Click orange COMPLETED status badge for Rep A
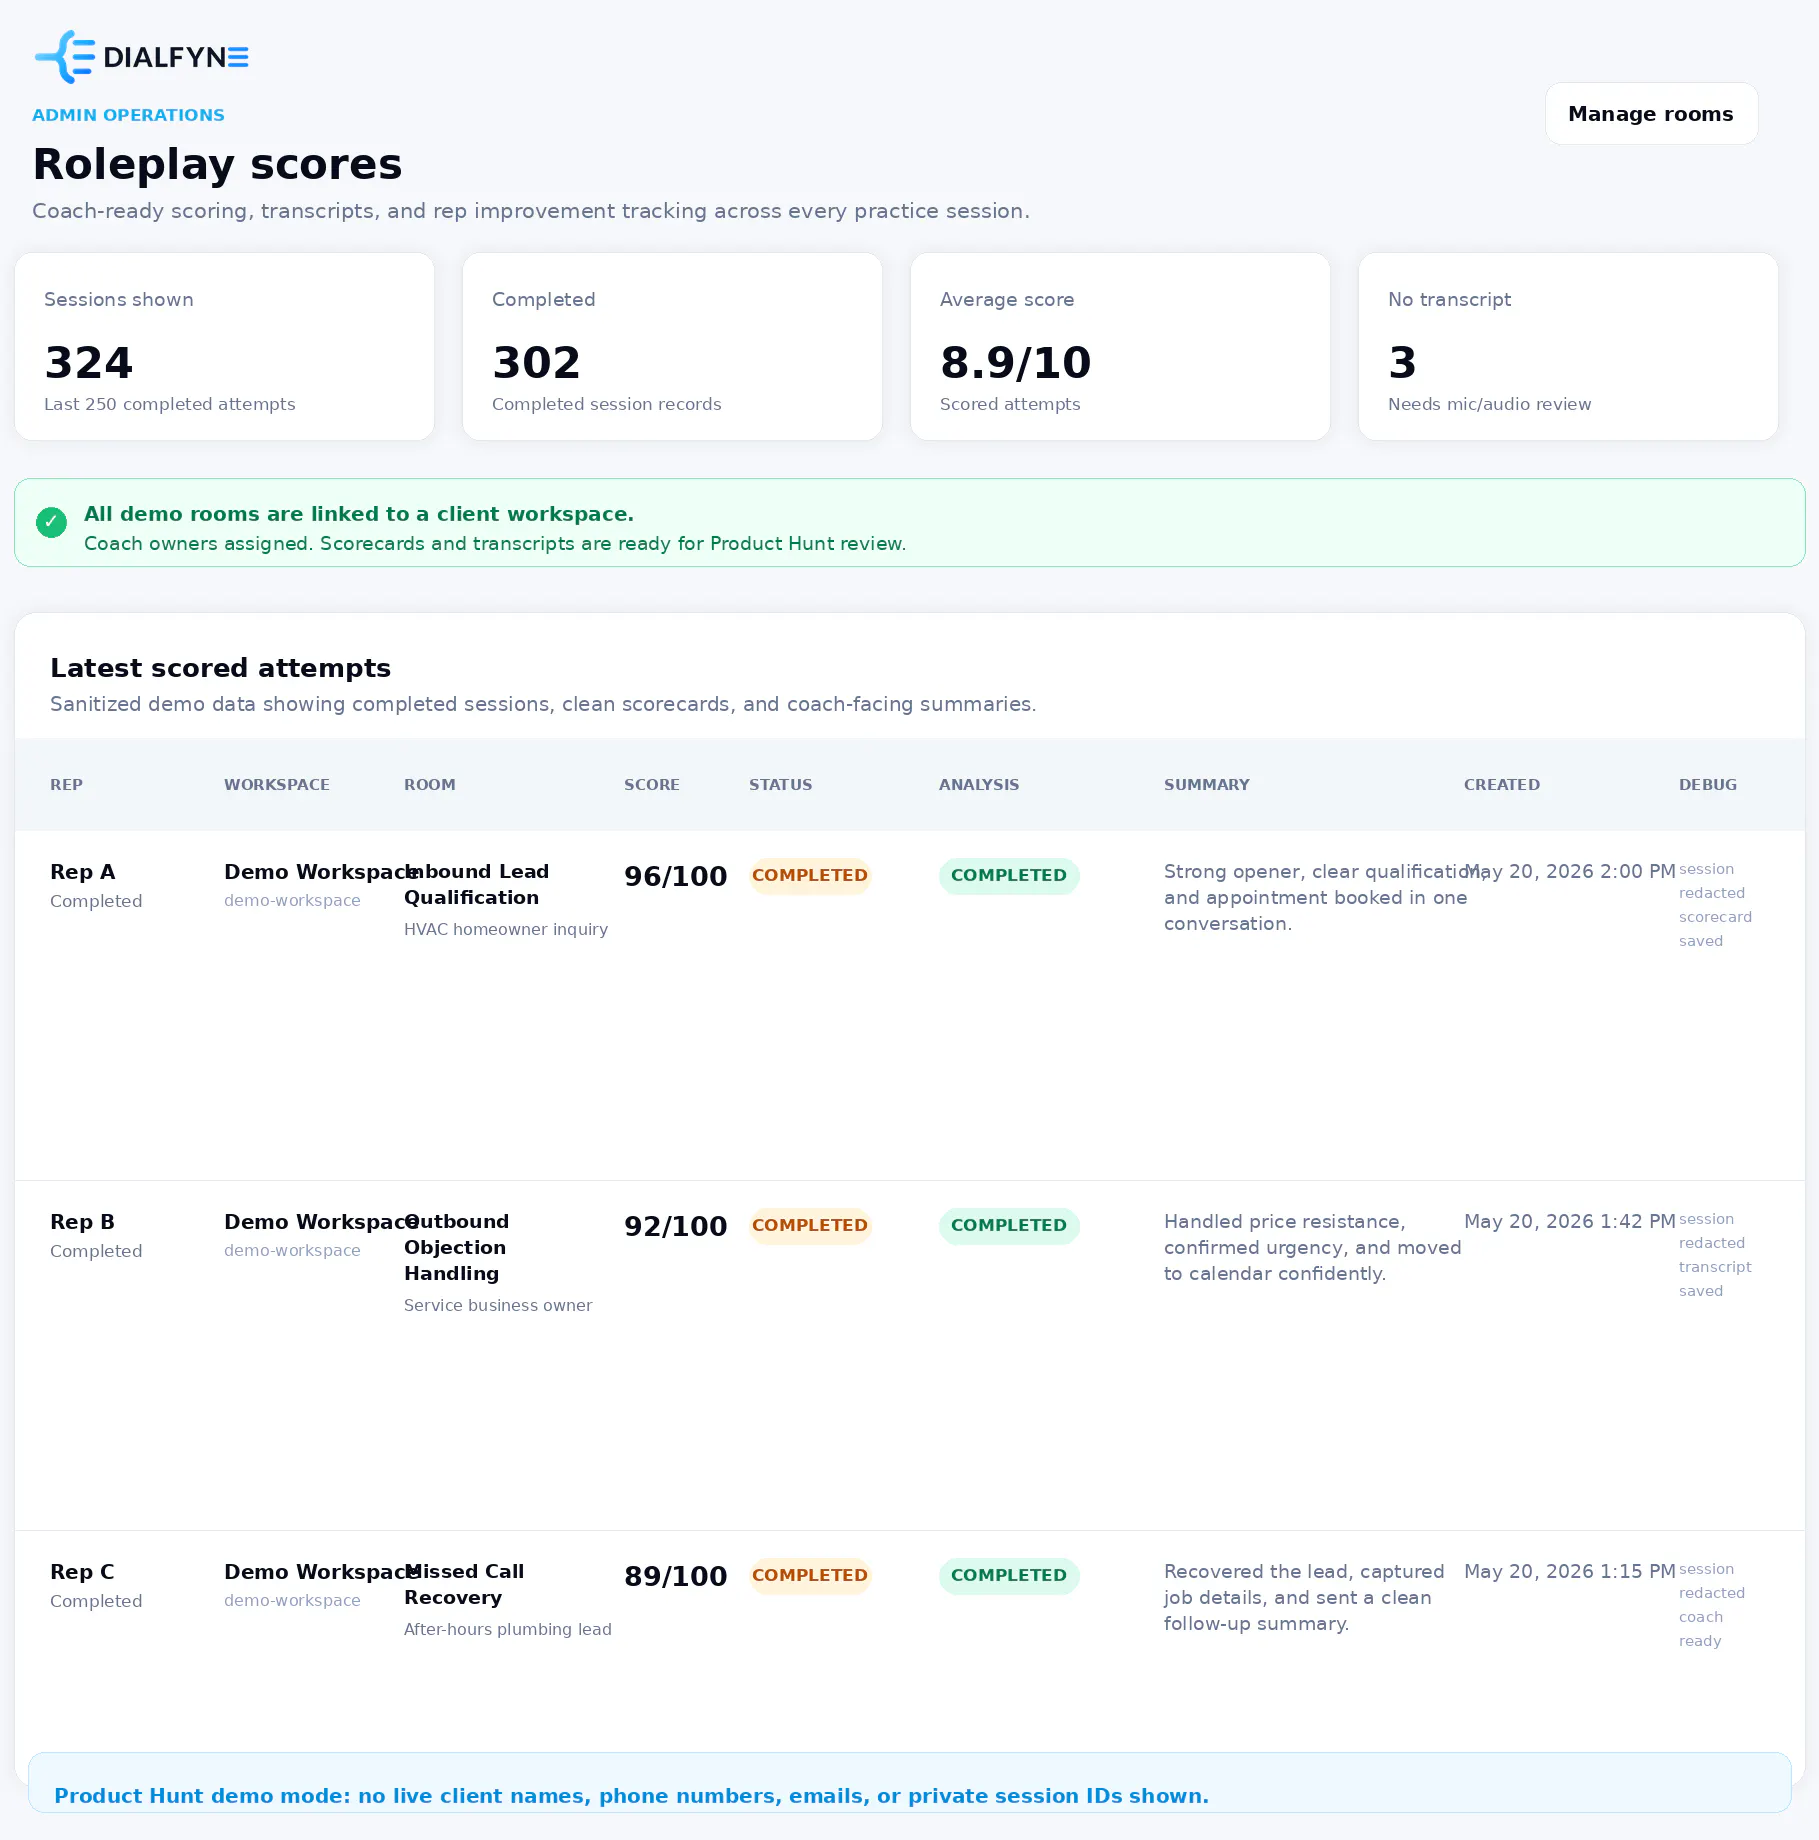The image size is (1819, 1840). (x=810, y=876)
